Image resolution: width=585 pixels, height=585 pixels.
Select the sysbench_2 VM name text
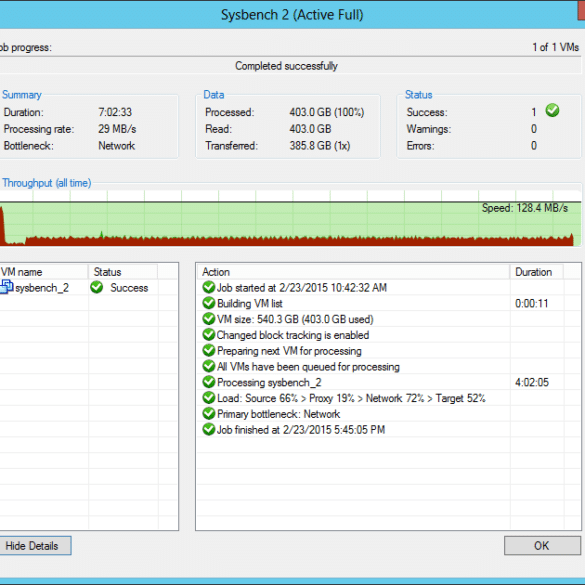[42, 288]
